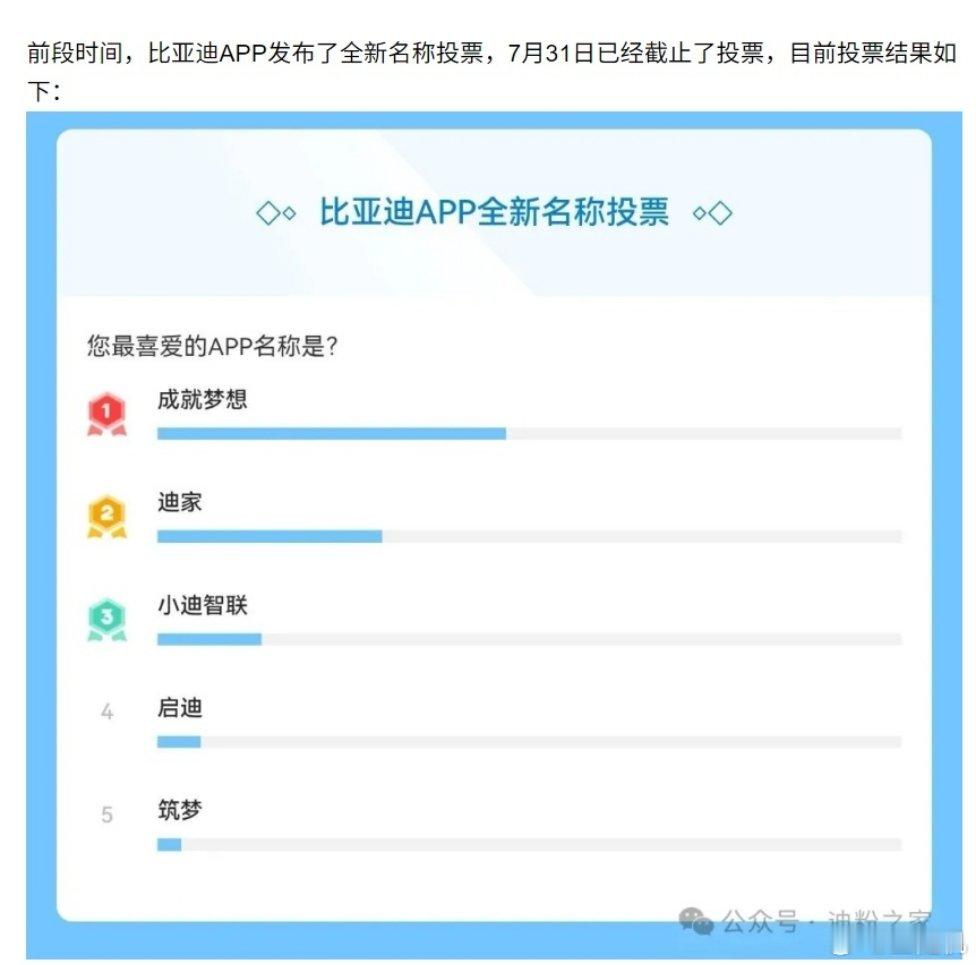Screen dimensions: 976x965
Task: Select the 迪家 option
Action: pyautogui.click(x=179, y=502)
